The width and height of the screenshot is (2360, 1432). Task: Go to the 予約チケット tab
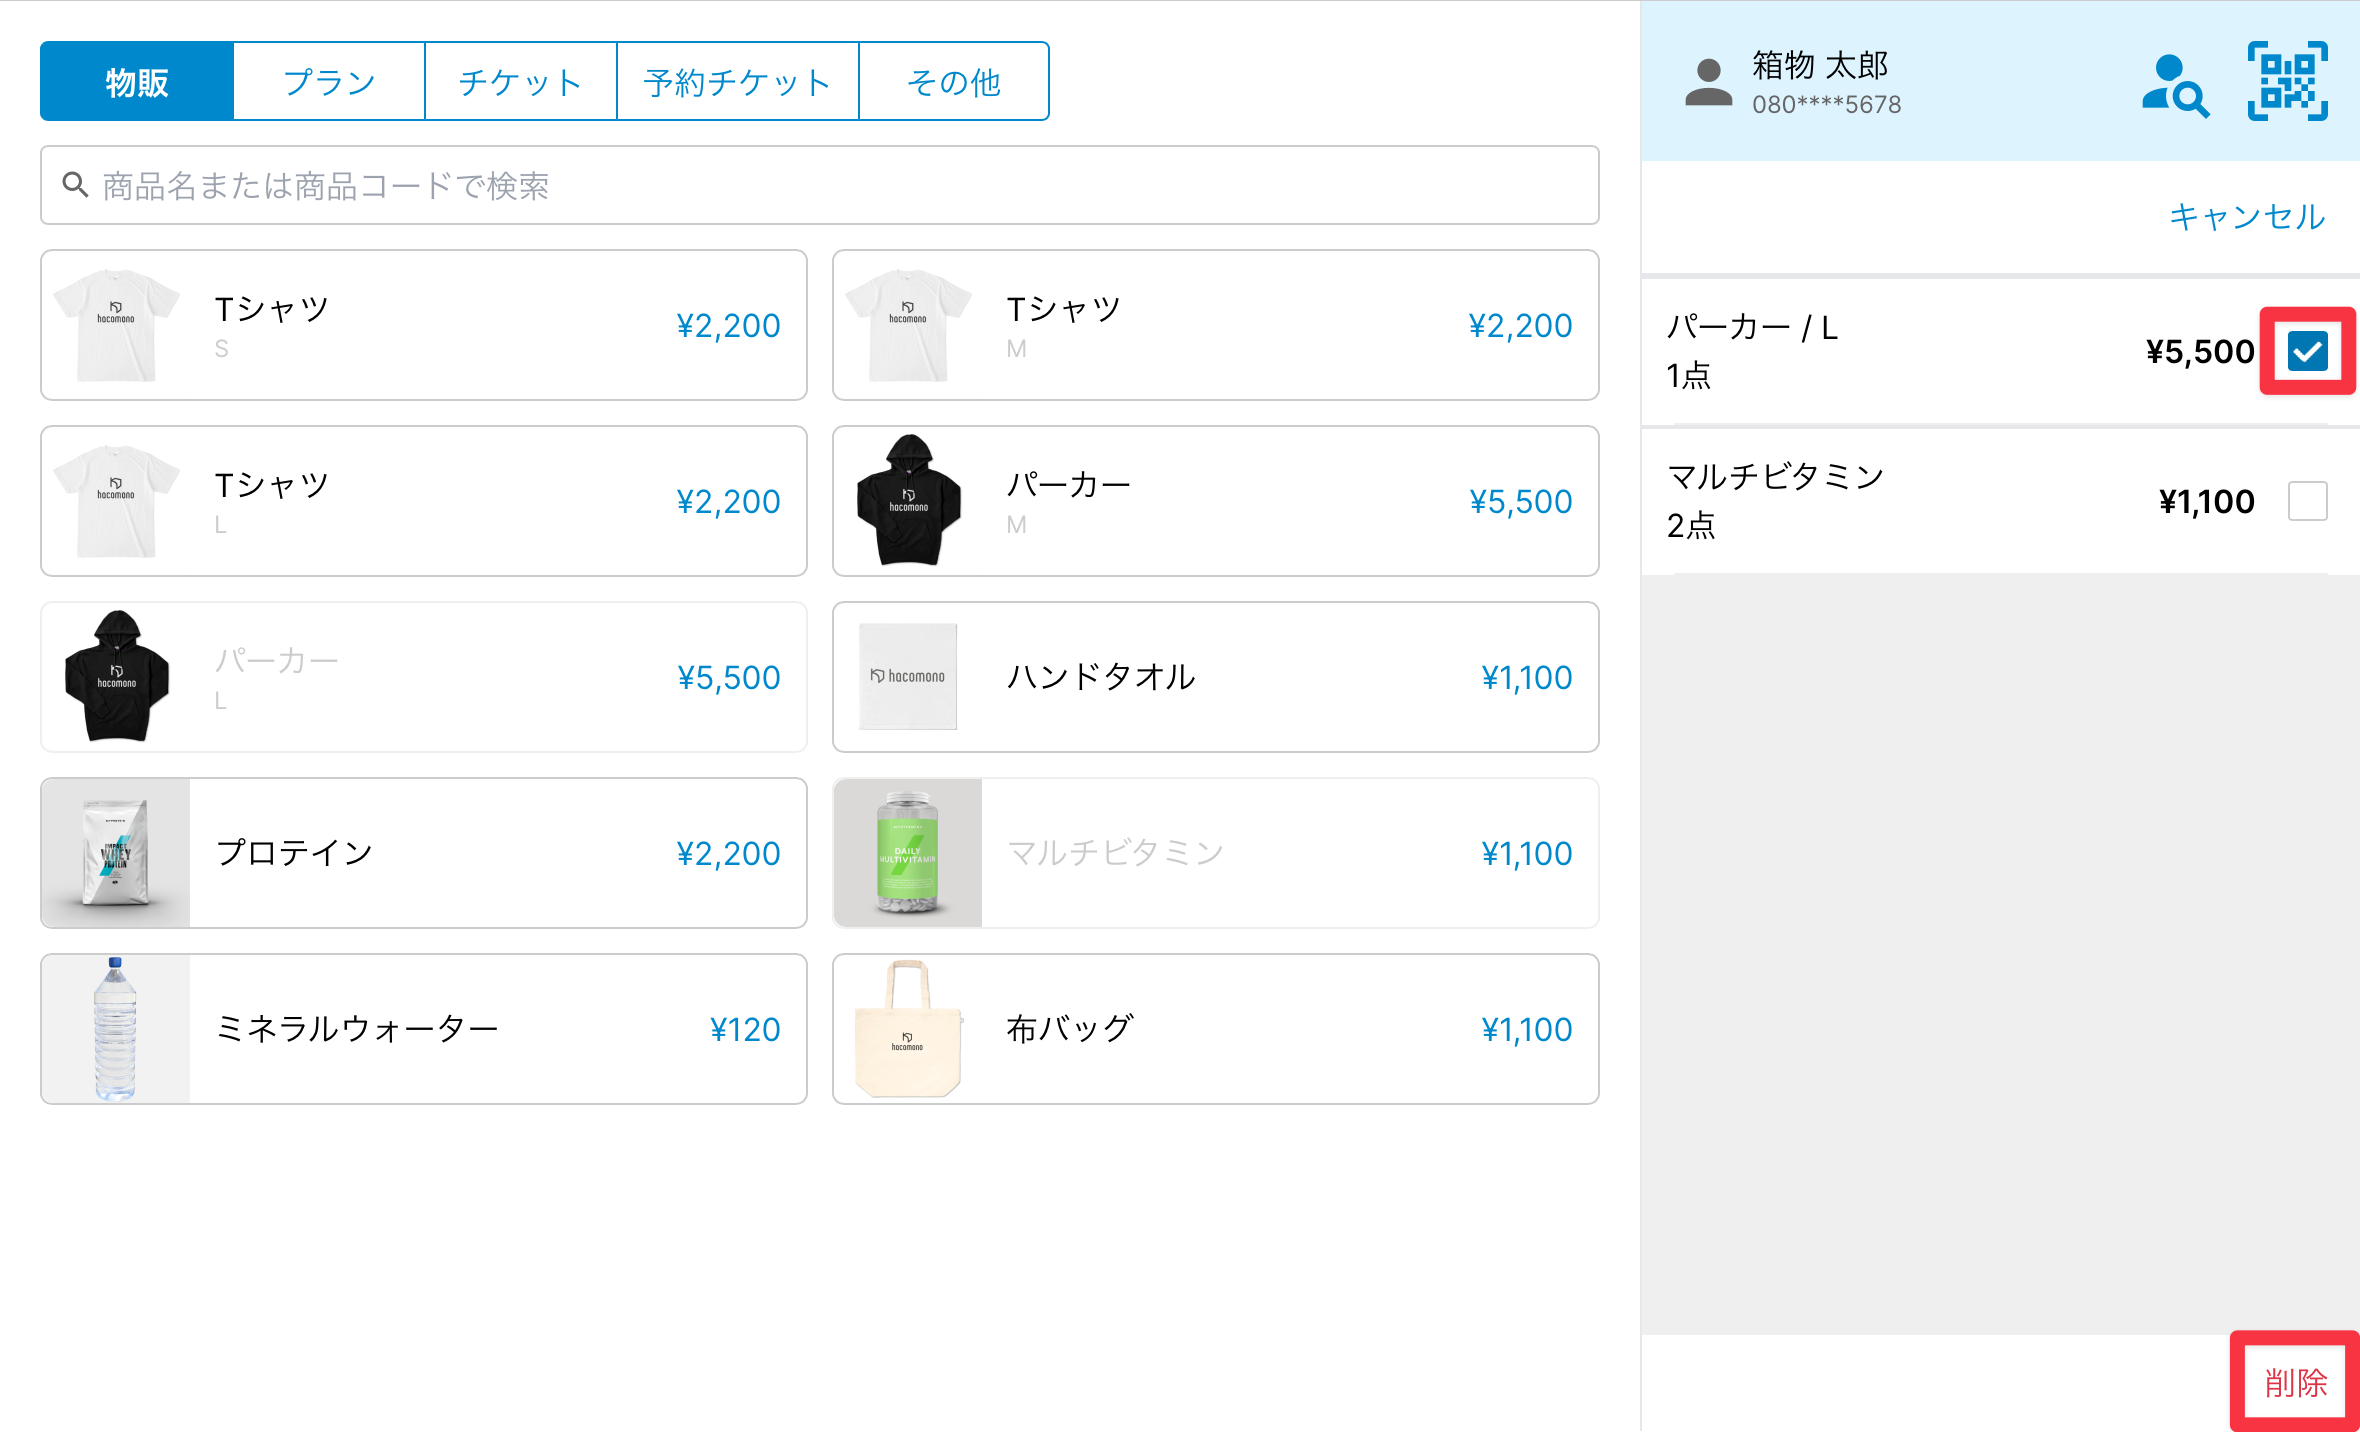point(738,81)
